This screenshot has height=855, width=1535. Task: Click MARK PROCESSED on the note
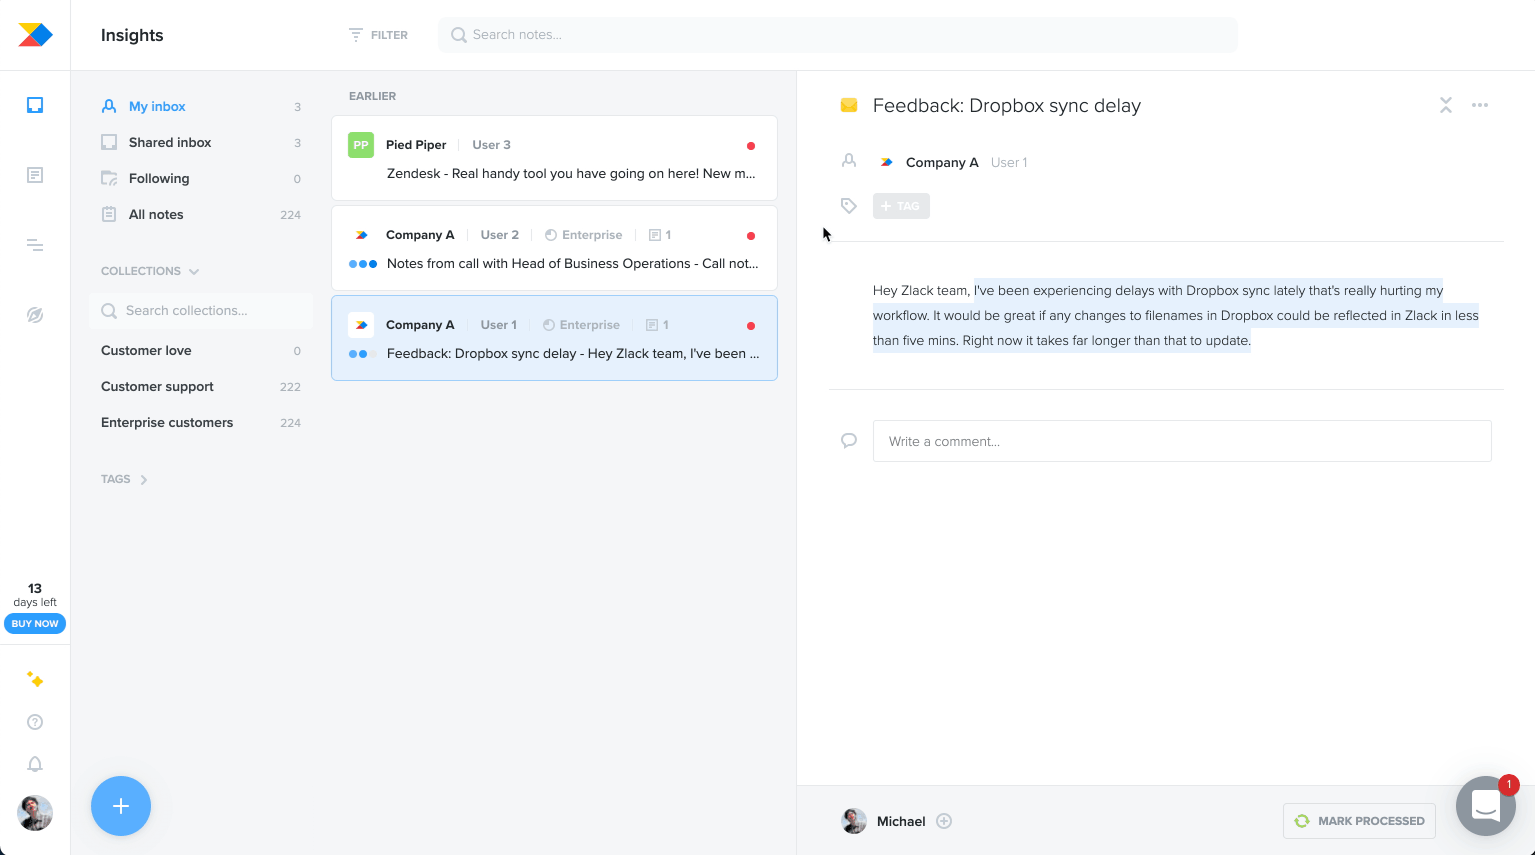click(1359, 820)
